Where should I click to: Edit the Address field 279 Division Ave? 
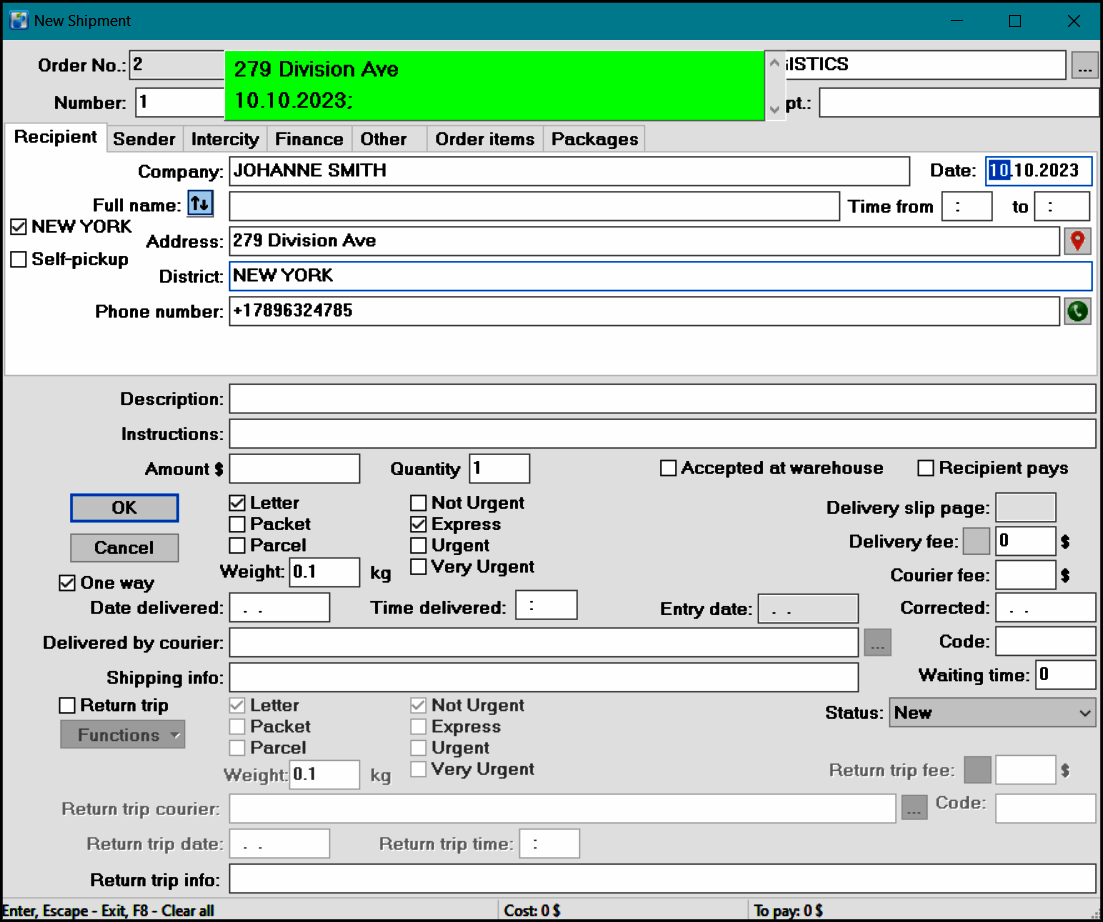[x=644, y=241]
